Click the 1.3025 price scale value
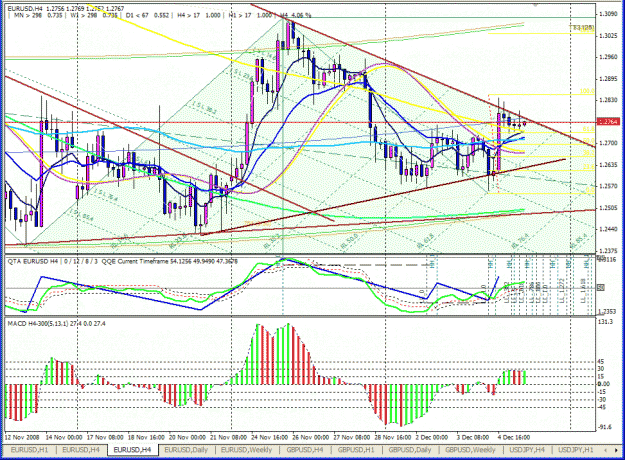Viewport: 625px width, 460px height. pyautogui.click(x=608, y=36)
